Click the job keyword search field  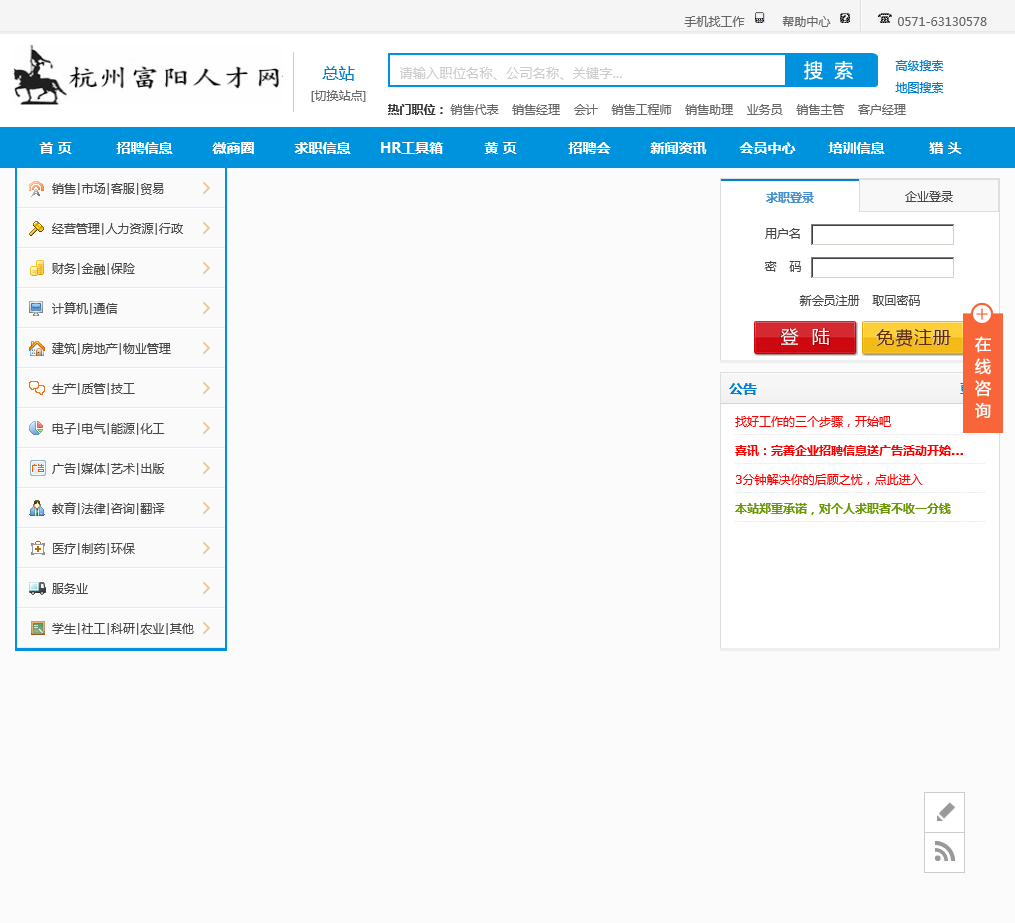pyautogui.click(x=587, y=70)
